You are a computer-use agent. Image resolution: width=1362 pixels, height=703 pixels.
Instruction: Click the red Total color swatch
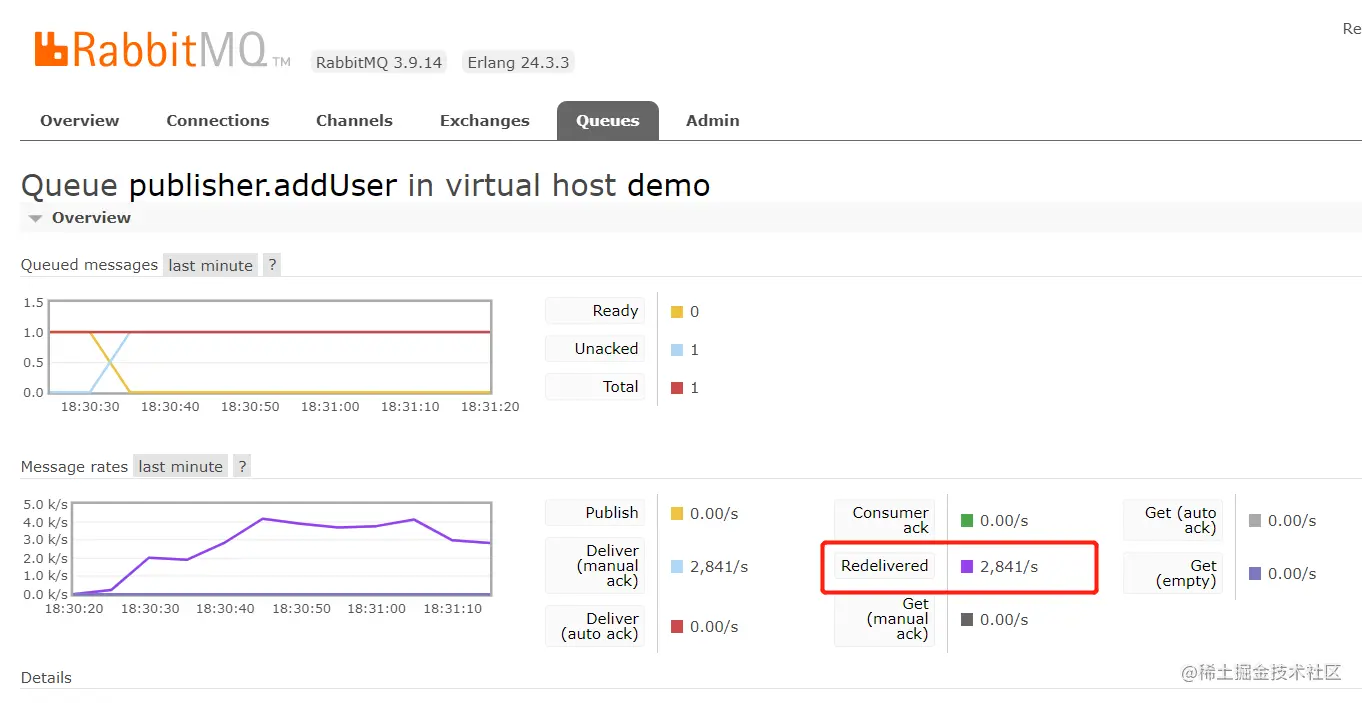coord(677,388)
